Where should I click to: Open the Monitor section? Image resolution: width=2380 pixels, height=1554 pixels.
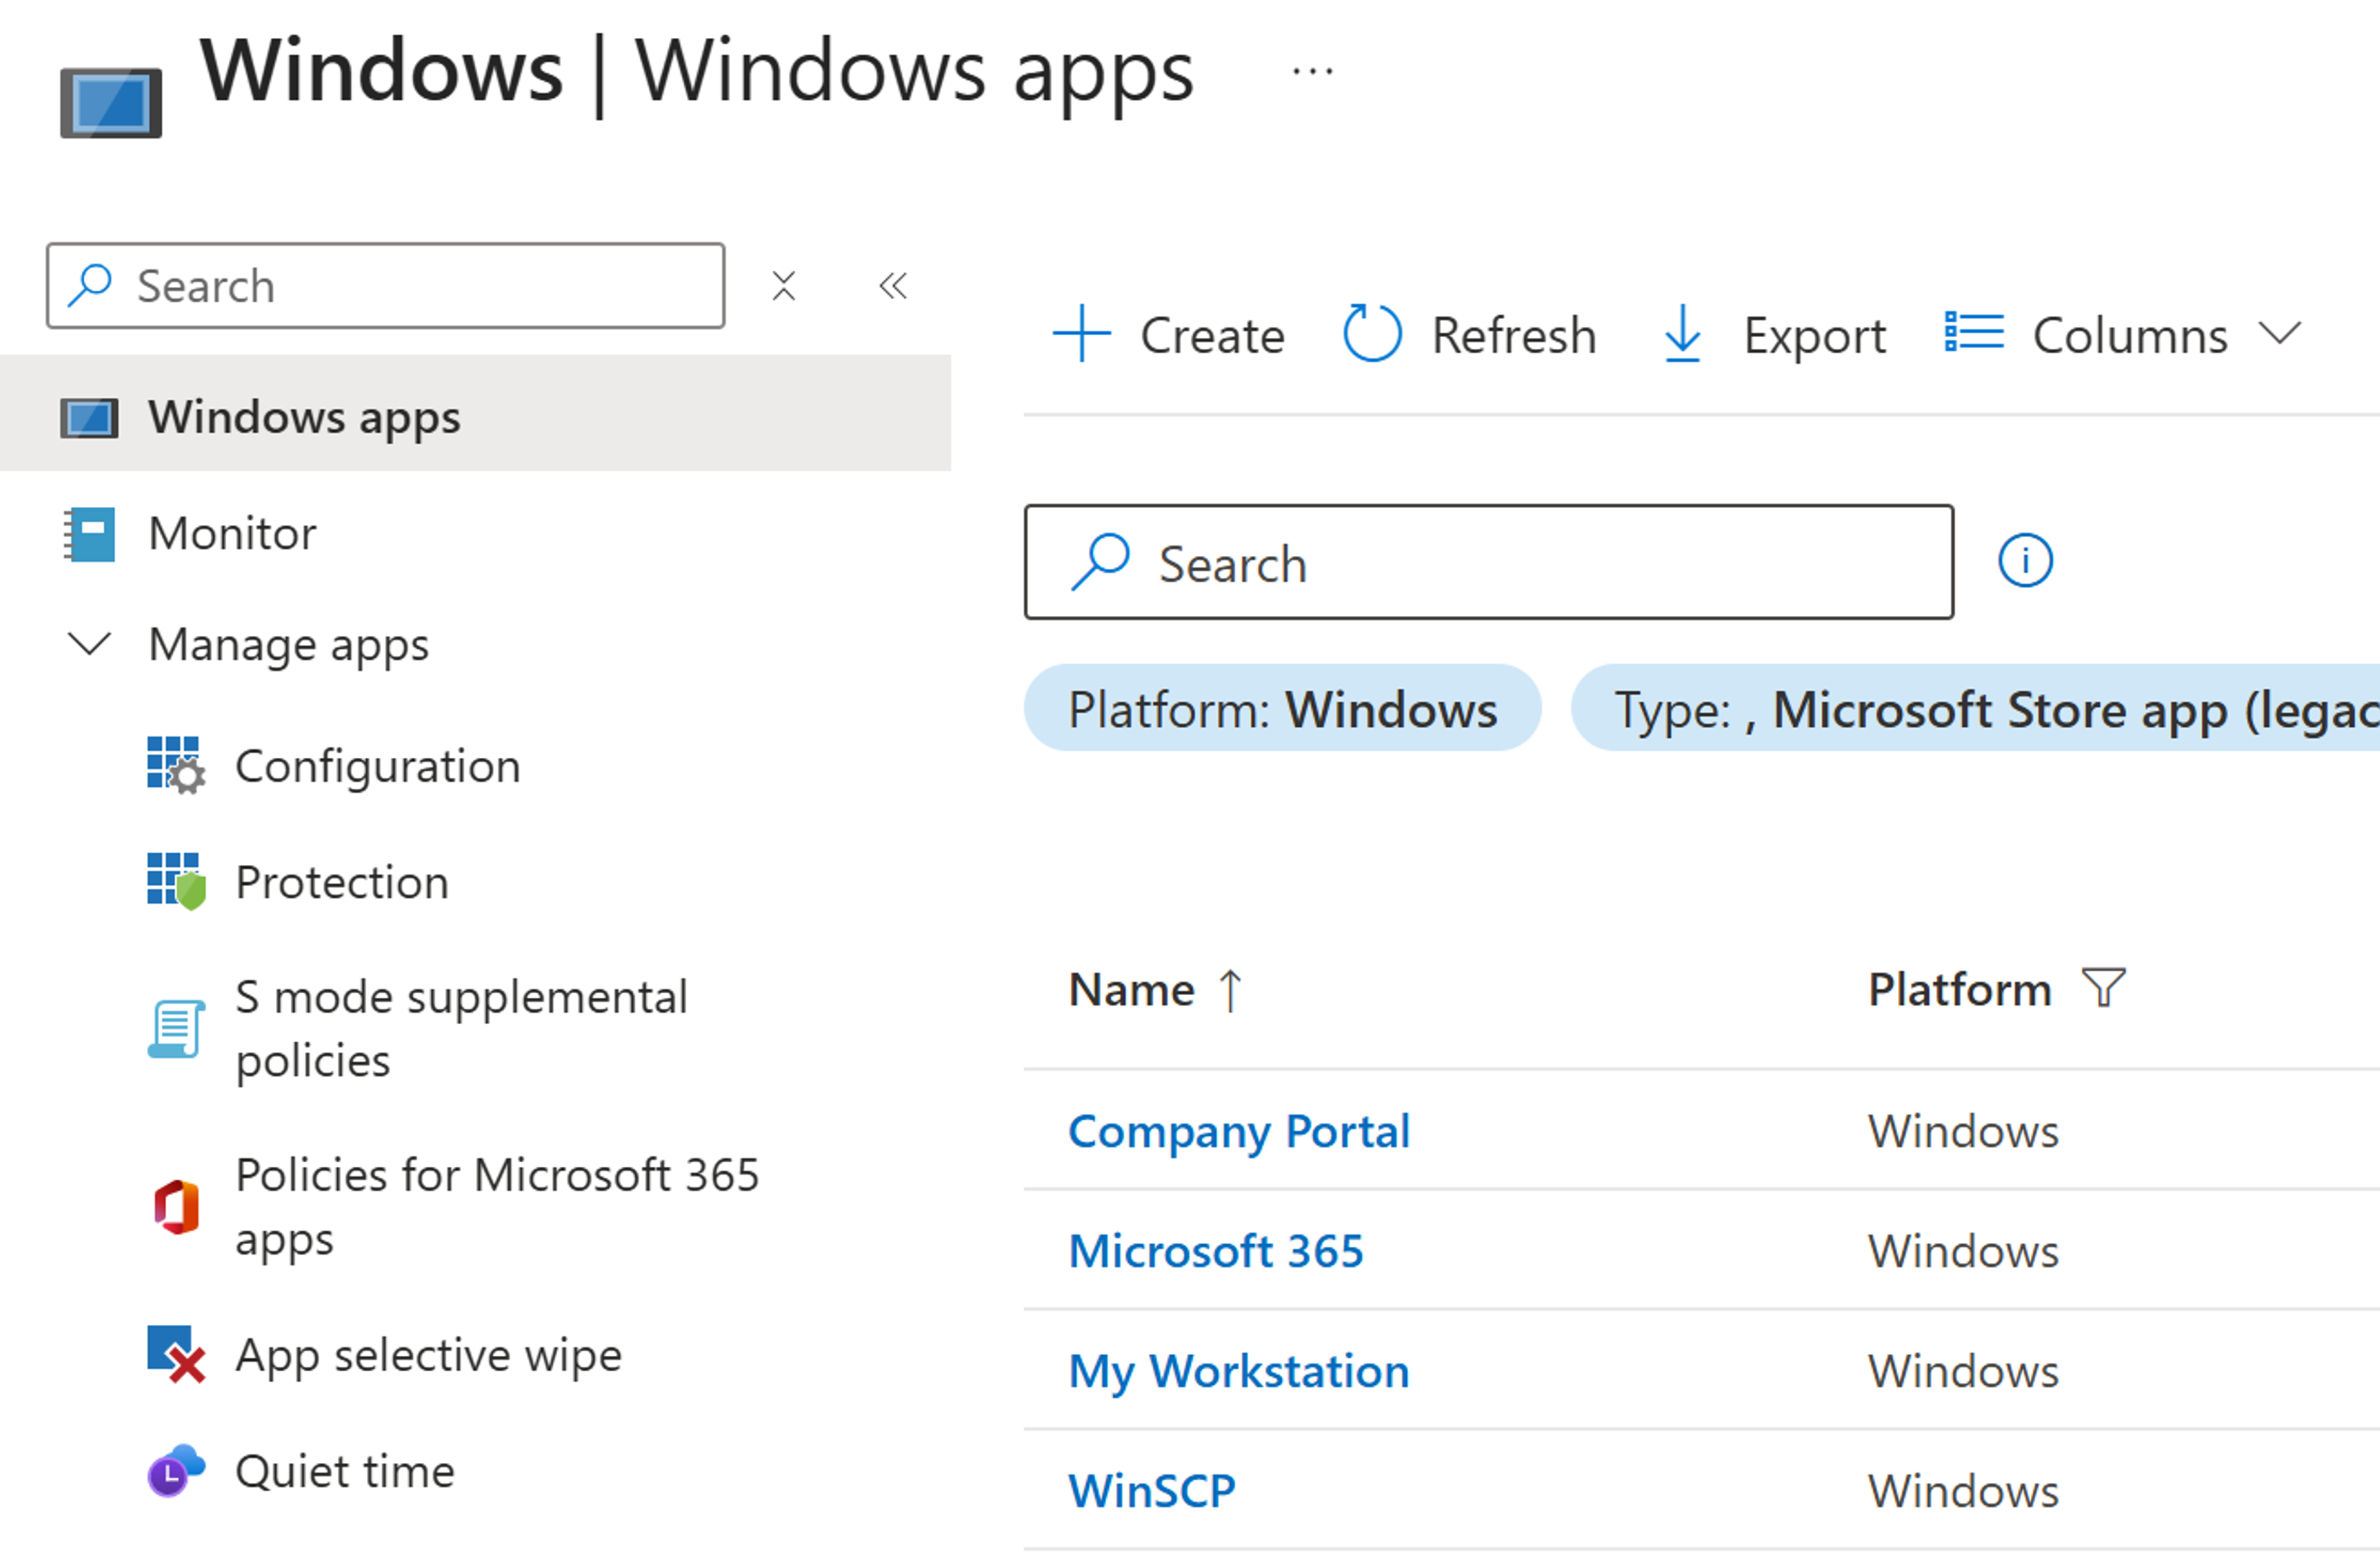click(232, 533)
